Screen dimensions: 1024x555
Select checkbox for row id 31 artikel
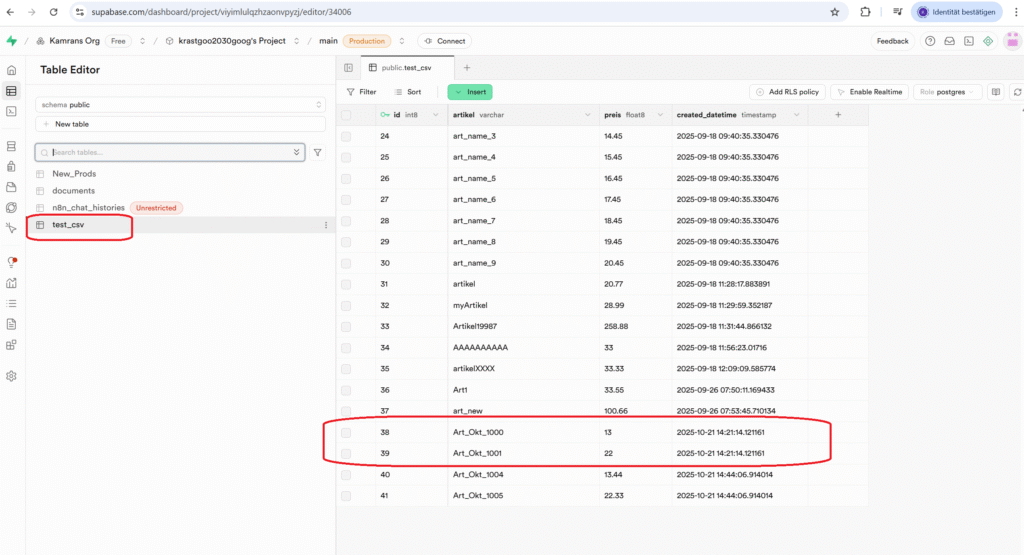(x=346, y=284)
